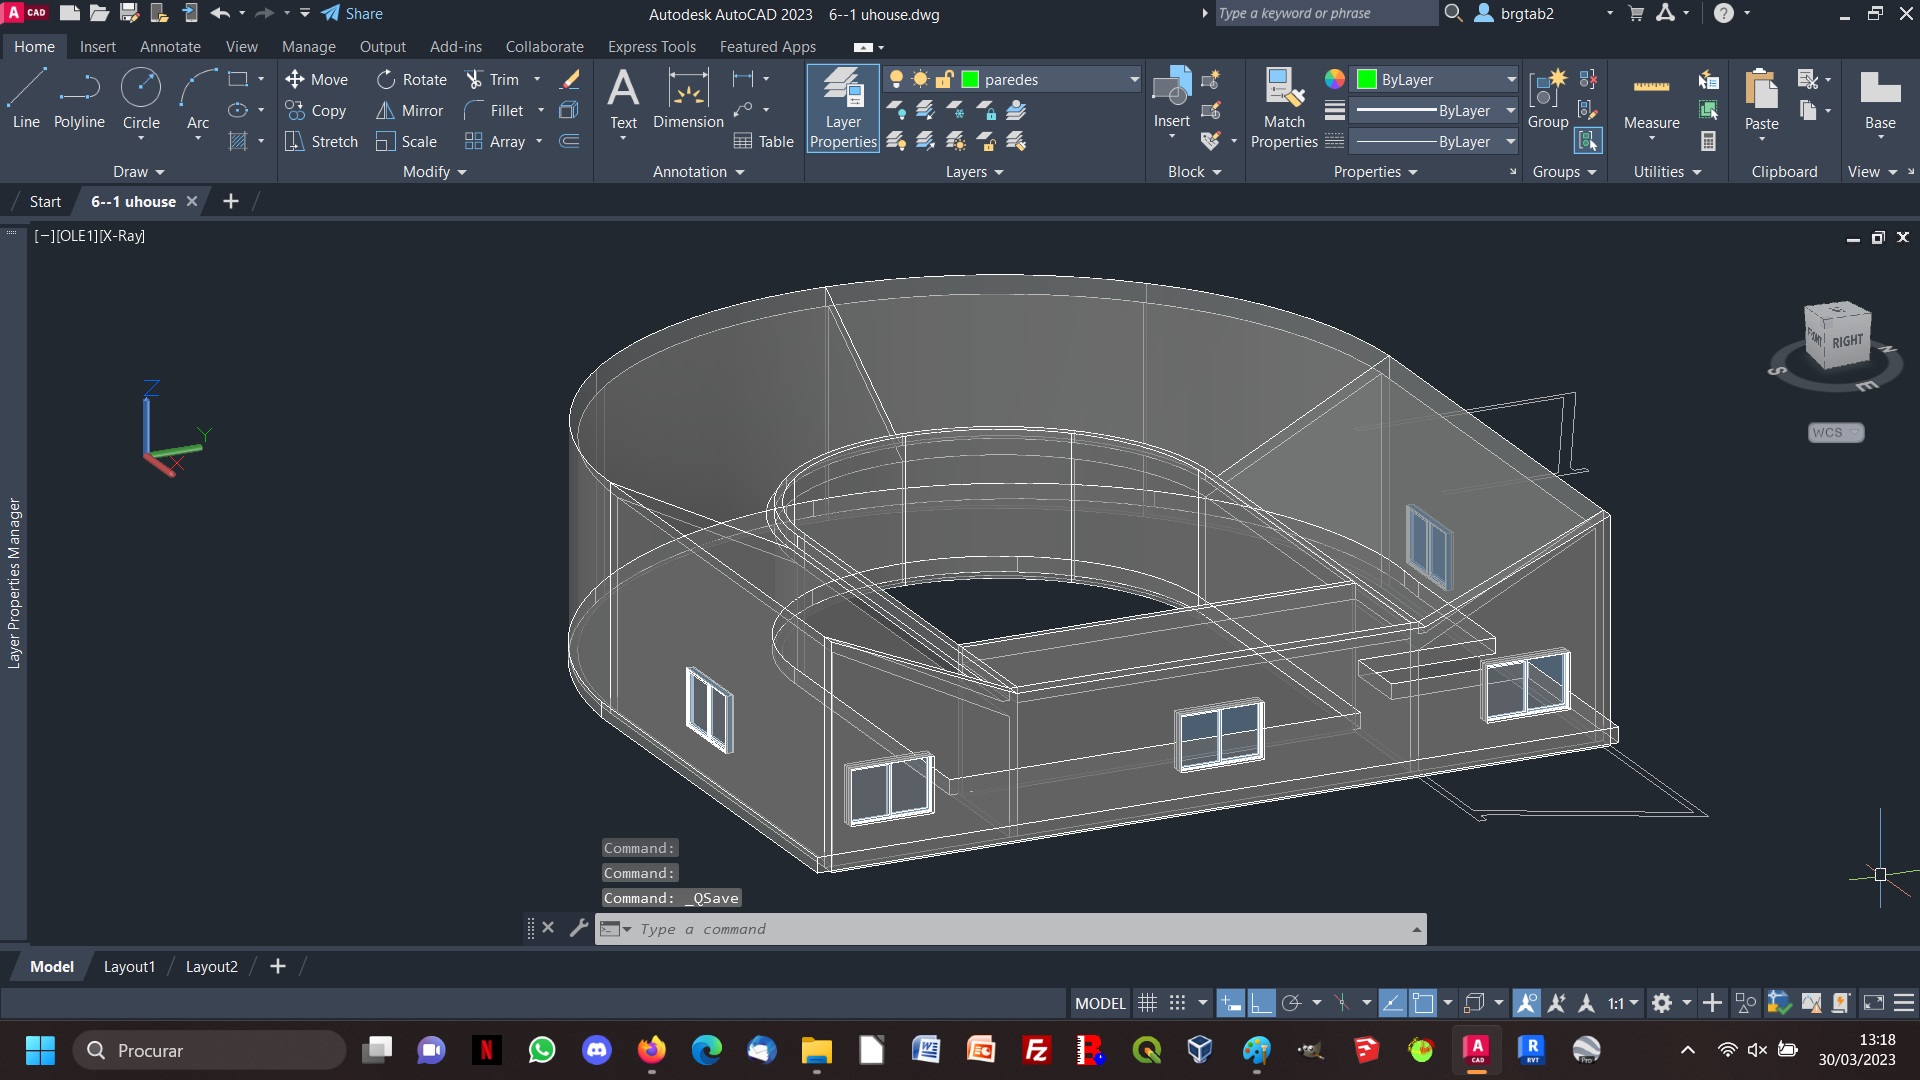Expand the Properties panel
Viewport: 1920px width, 1080px height.
(x=1375, y=171)
